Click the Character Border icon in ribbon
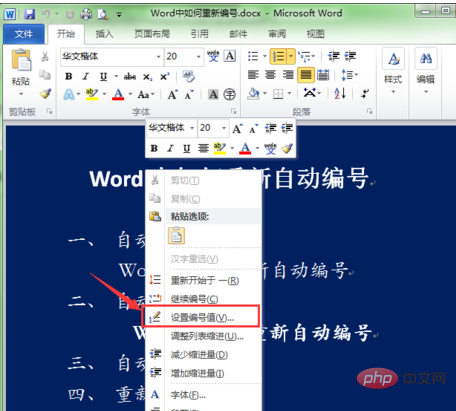Screen dimensions: 456x411 [x=230, y=56]
